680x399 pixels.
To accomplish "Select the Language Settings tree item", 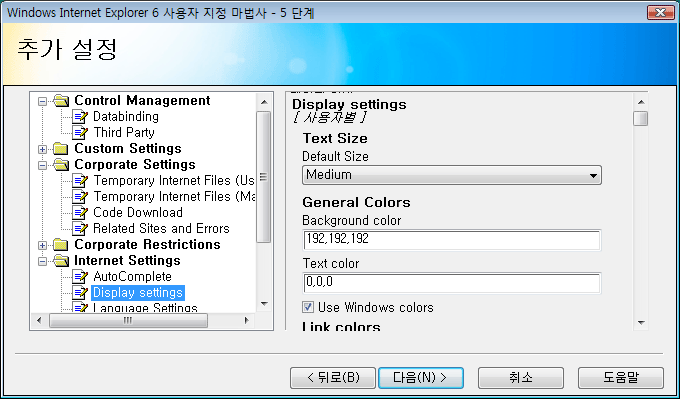I will (145, 308).
